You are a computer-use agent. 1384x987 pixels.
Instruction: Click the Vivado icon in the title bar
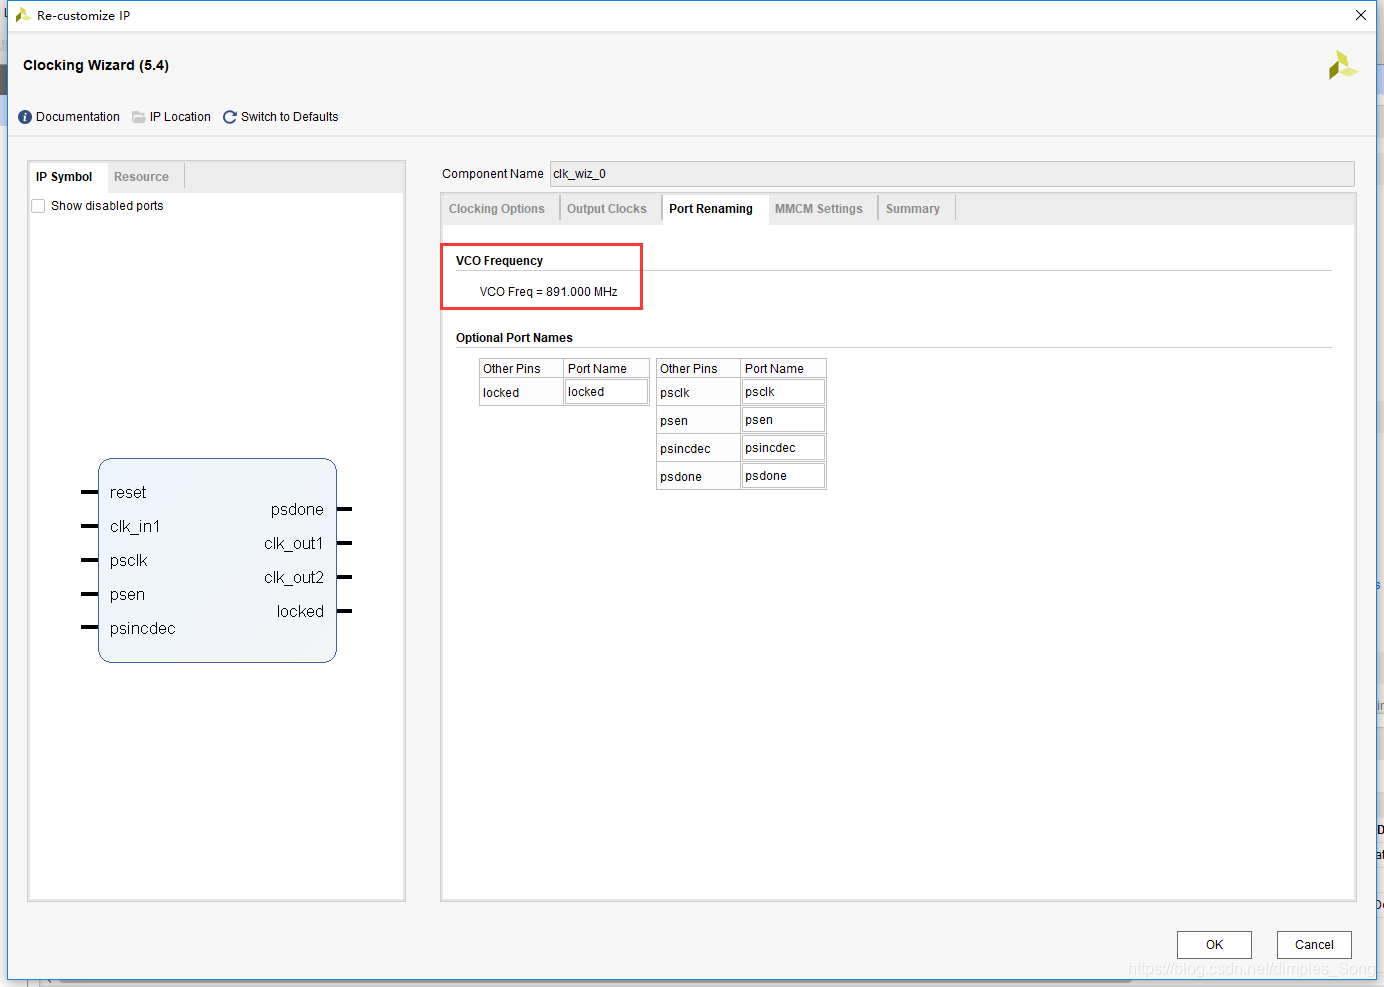point(22,15)
